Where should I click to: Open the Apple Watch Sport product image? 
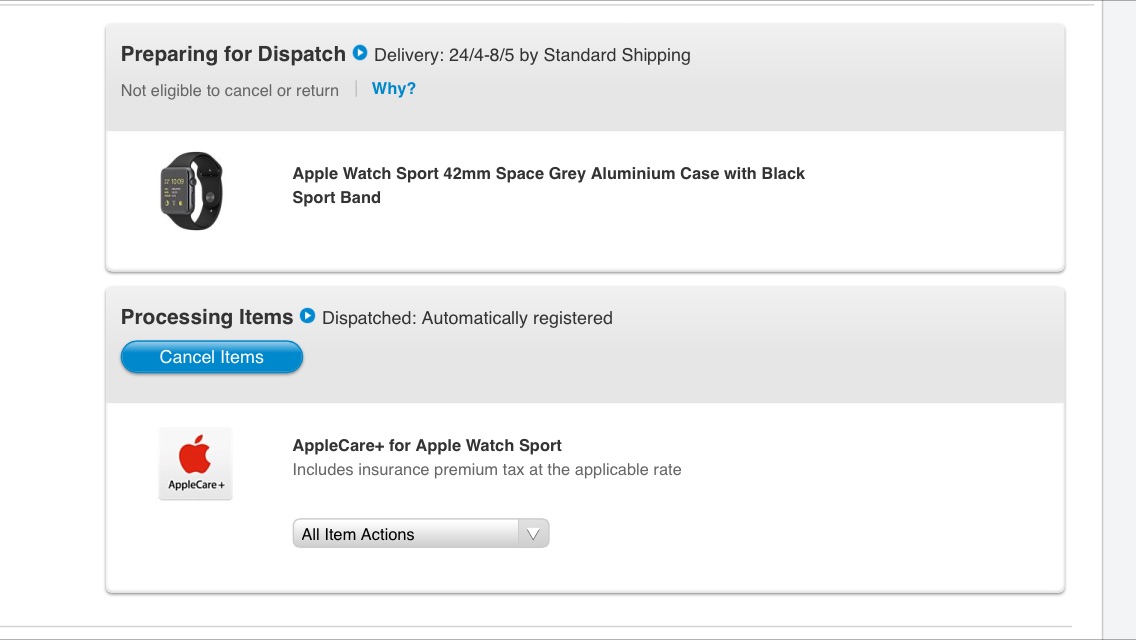click(192, 191)
